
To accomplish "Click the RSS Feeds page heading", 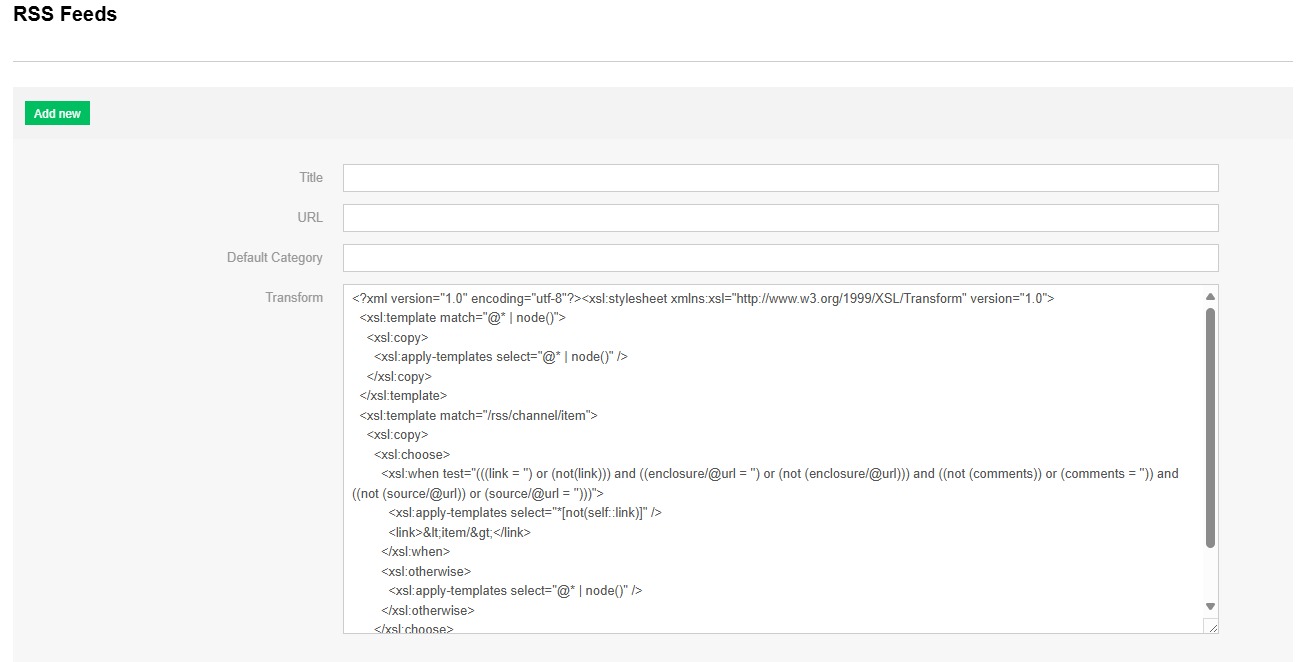I will coord(65,15).
